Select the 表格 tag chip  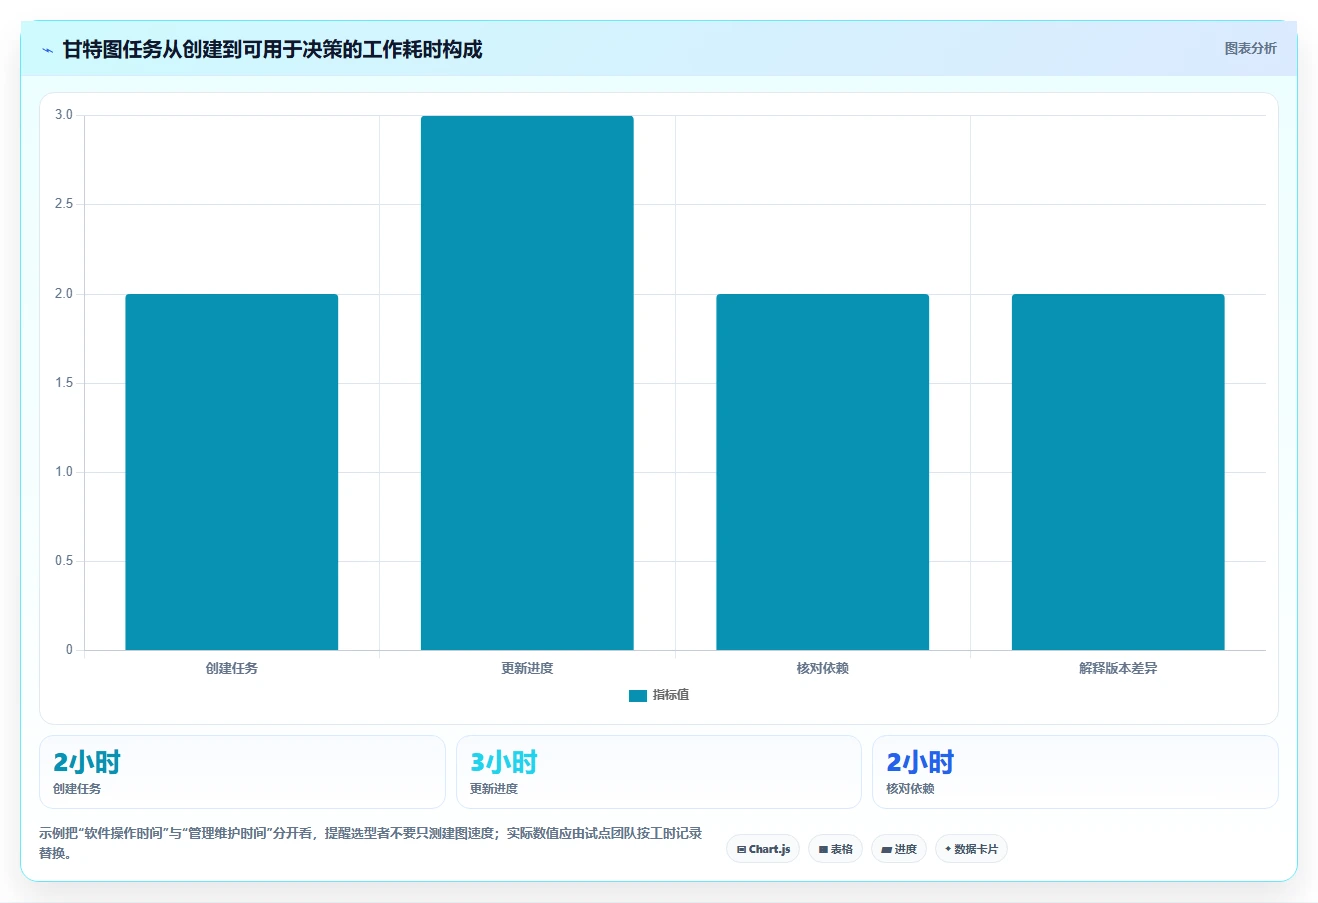pos(835,849)
